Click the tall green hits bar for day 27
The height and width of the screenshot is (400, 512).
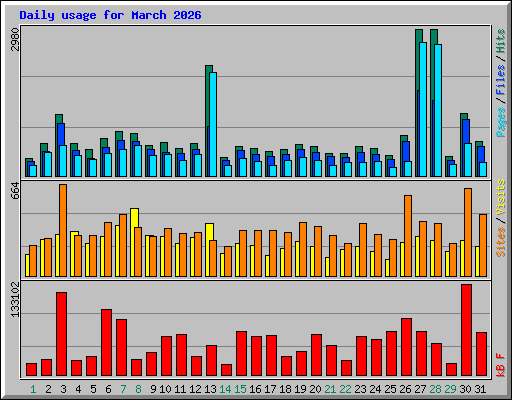tap(418, 60)
